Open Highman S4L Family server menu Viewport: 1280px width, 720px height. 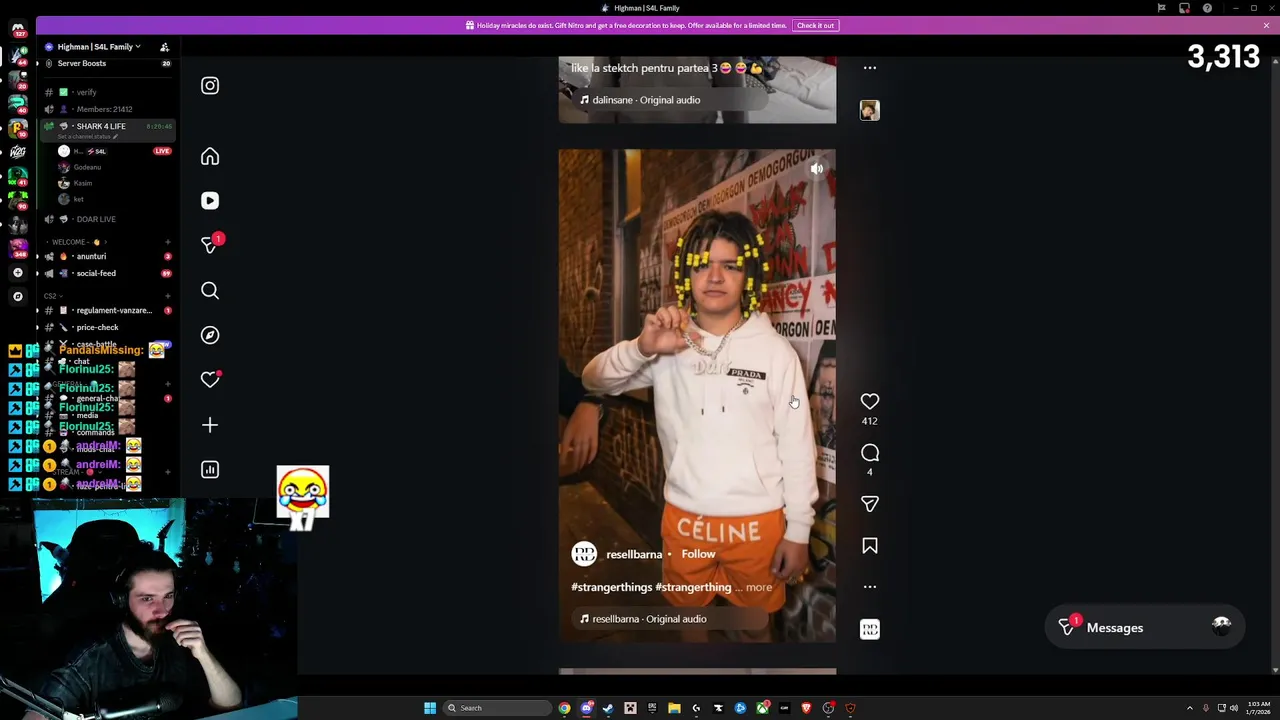98,47
